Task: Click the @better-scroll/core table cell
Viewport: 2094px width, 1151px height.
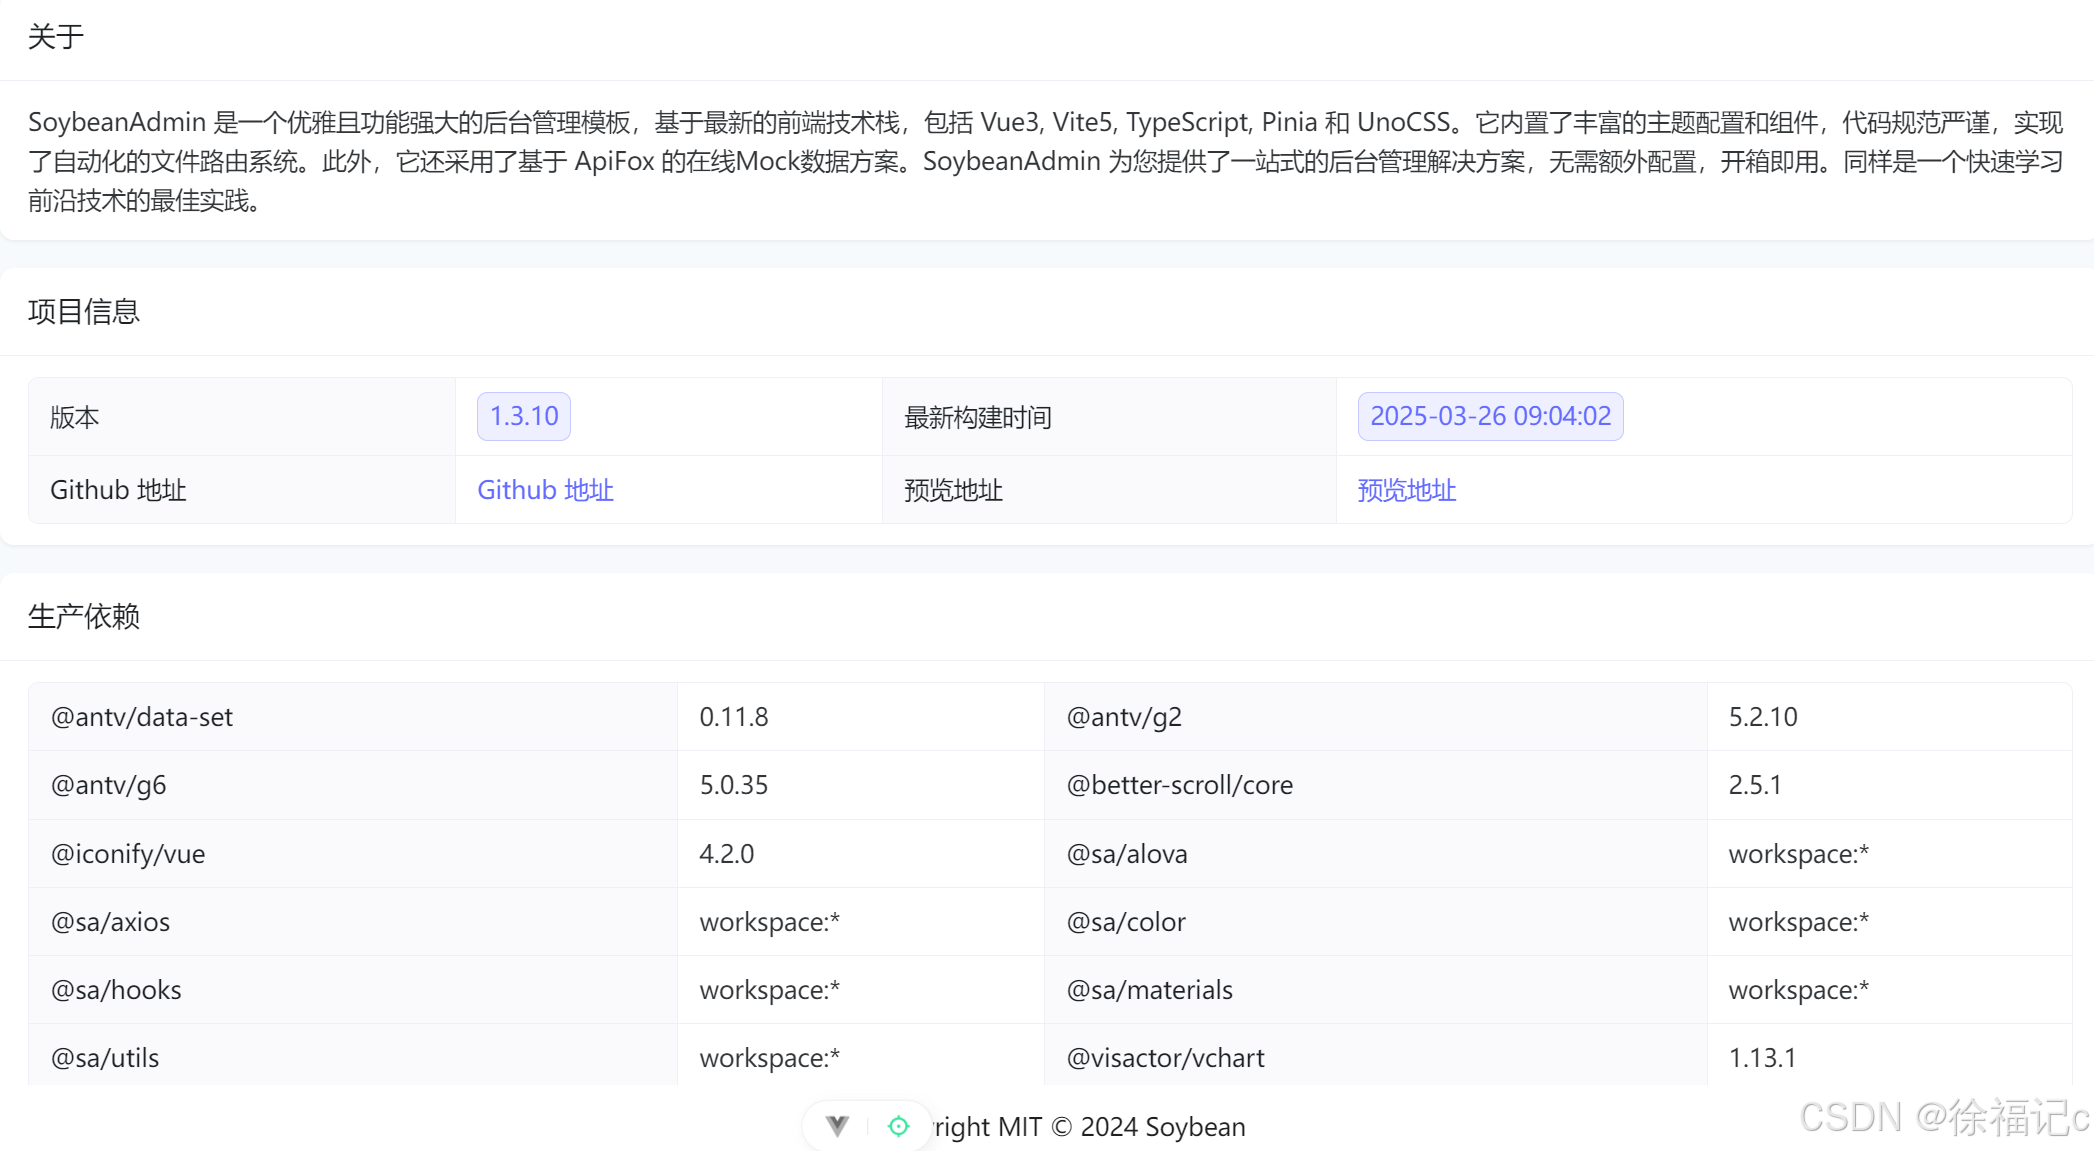Action: coord(1180,785)
